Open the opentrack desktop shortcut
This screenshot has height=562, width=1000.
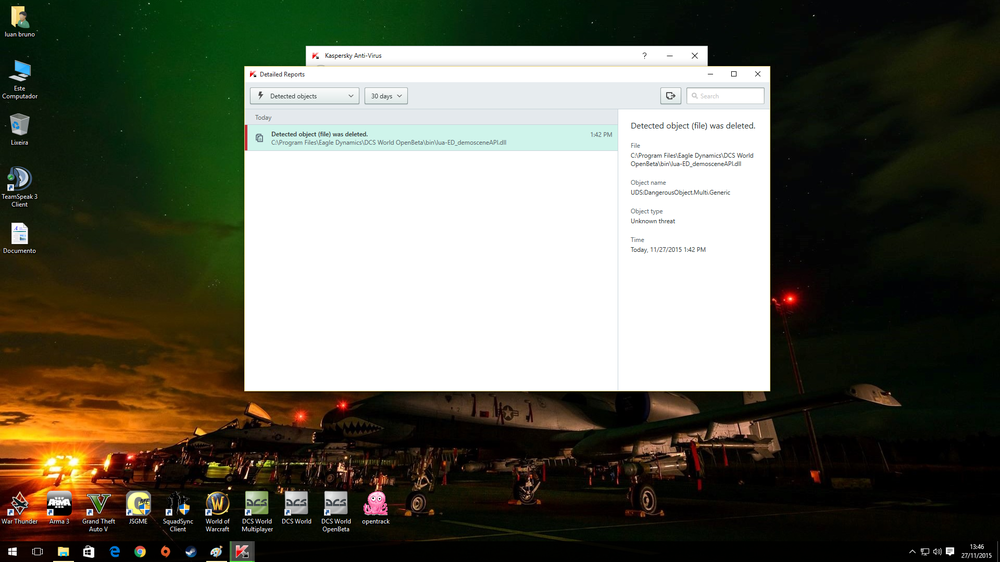tap(376, 504)
